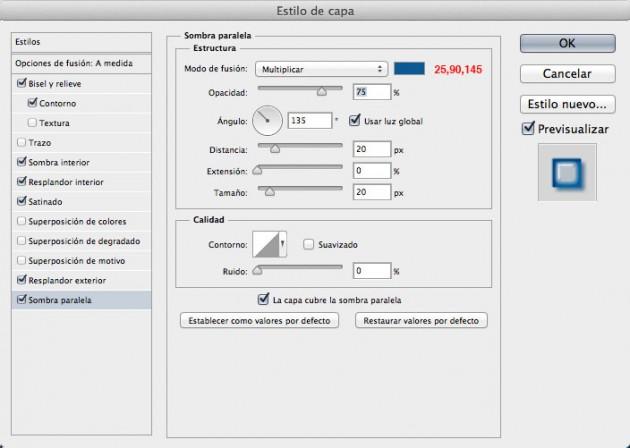The width and height of the screenshot is (630, 448).
Task: Click the Extensión slider handle
Action: coord(257,171)
